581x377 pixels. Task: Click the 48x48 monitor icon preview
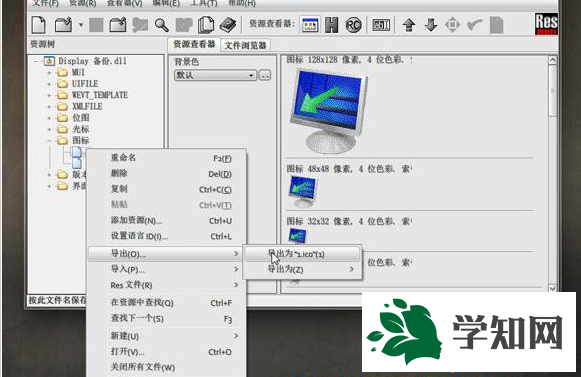tap(303, 191)
